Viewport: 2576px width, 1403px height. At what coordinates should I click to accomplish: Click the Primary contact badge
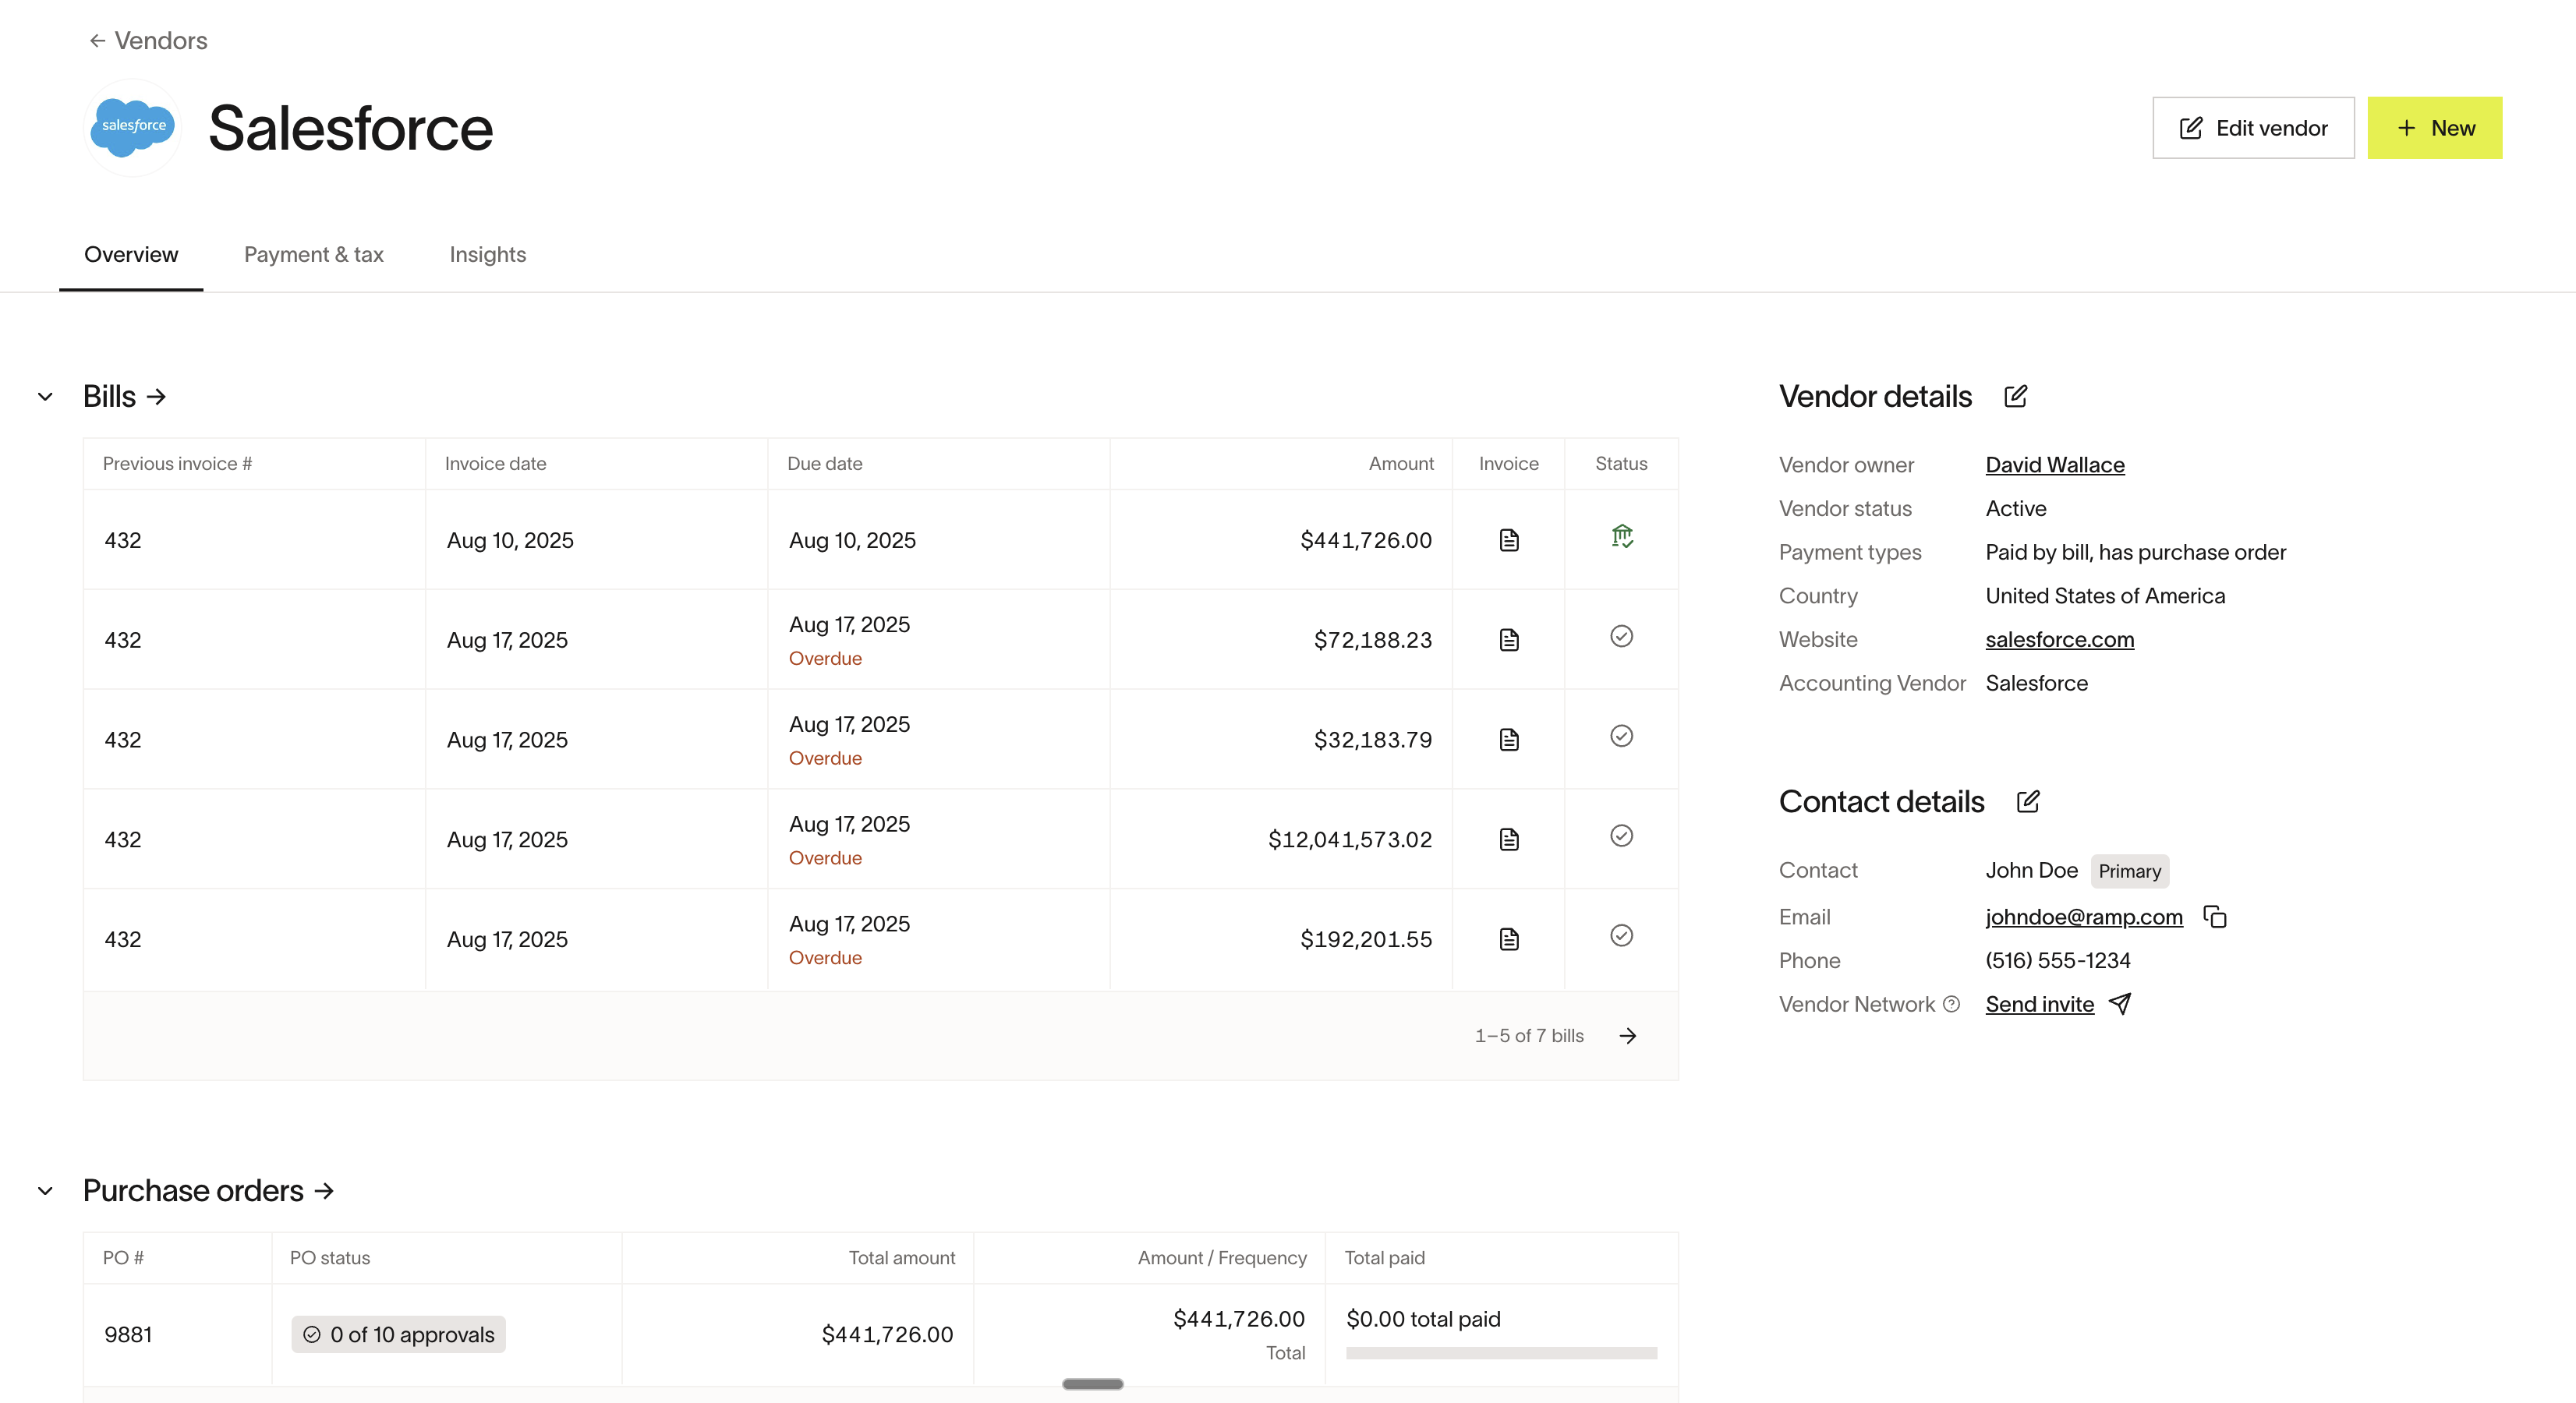(x=2130, y=871)
